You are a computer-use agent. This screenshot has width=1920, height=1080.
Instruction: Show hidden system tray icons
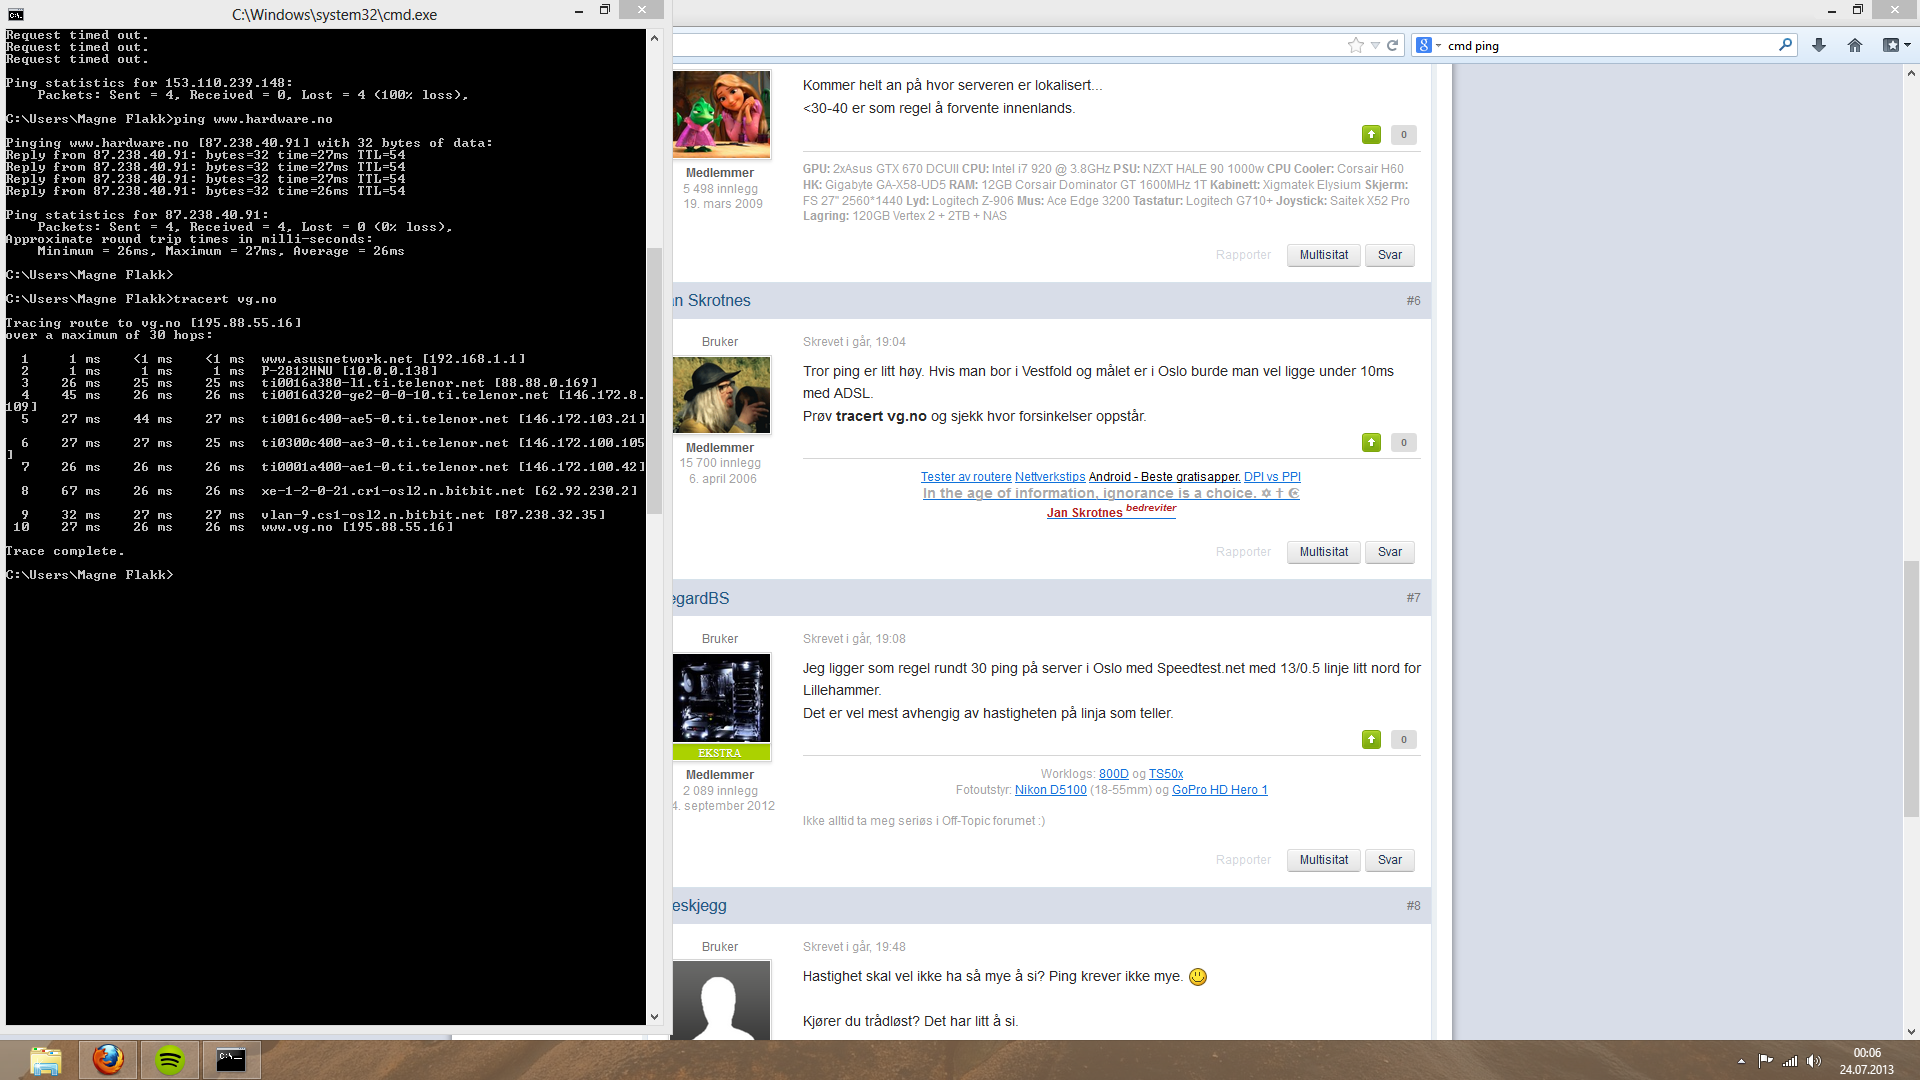click(1741, 1061)
